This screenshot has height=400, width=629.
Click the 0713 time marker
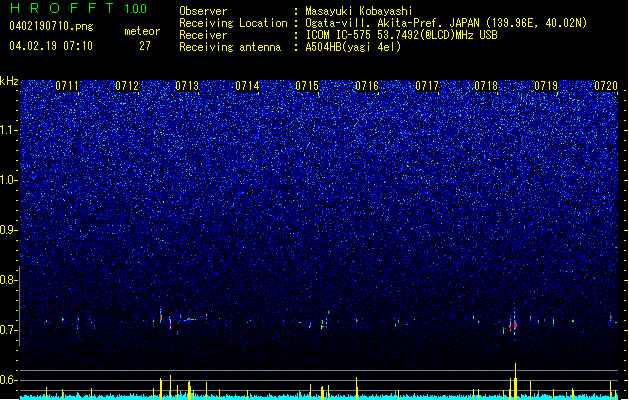[x=187, y=86]
